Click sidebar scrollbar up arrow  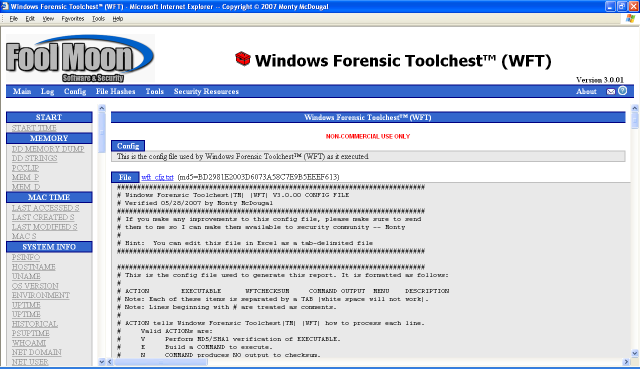click(x=102, y=108)
